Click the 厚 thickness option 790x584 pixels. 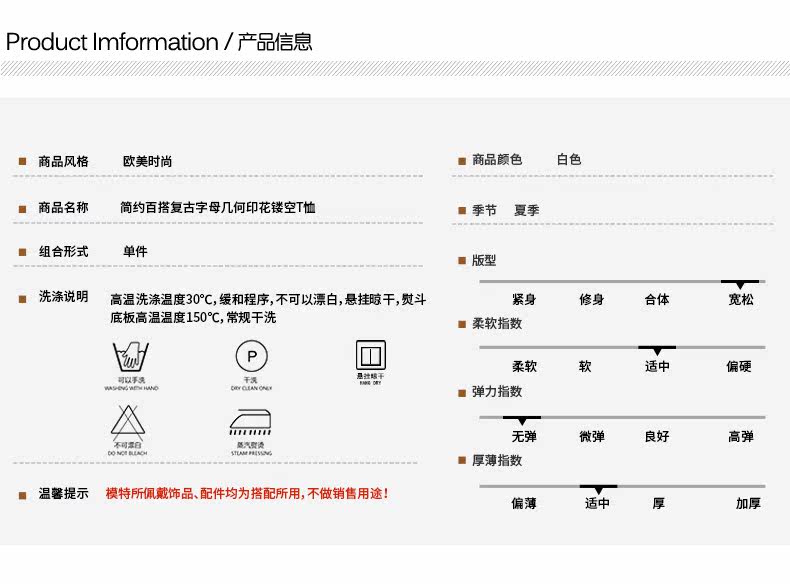point(659,503)
